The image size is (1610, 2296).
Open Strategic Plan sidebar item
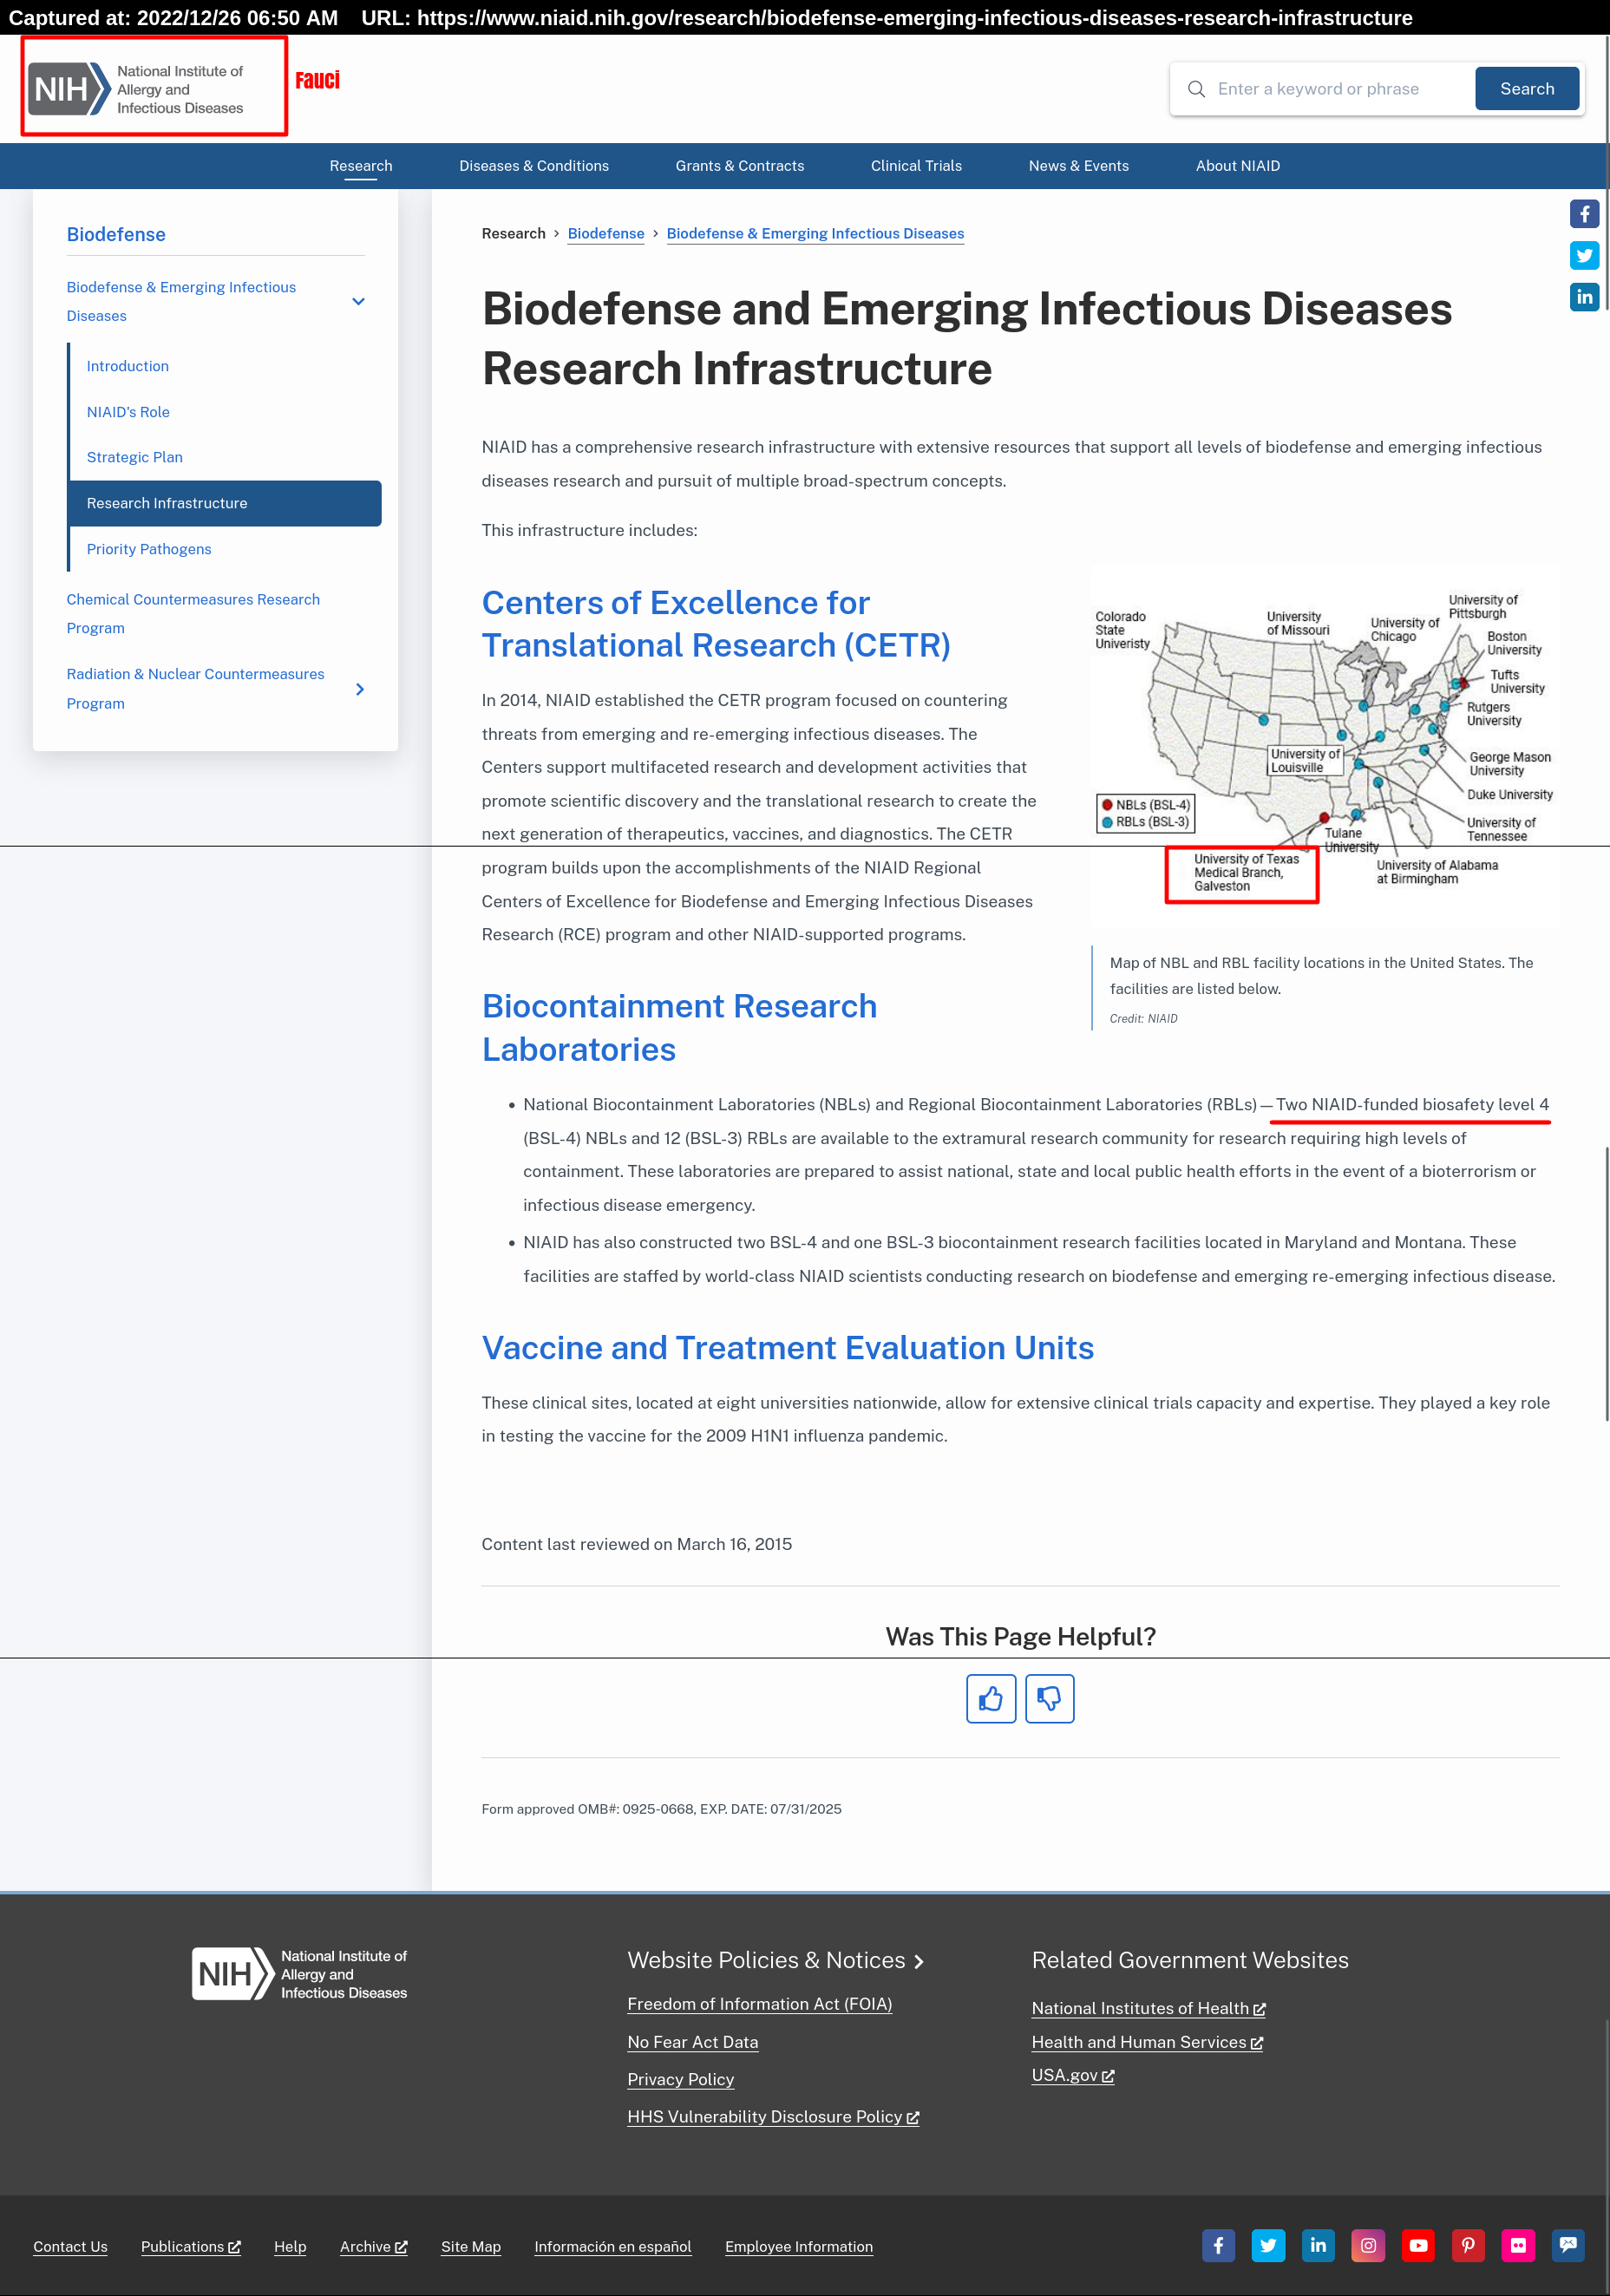click(x=135, y=457)
